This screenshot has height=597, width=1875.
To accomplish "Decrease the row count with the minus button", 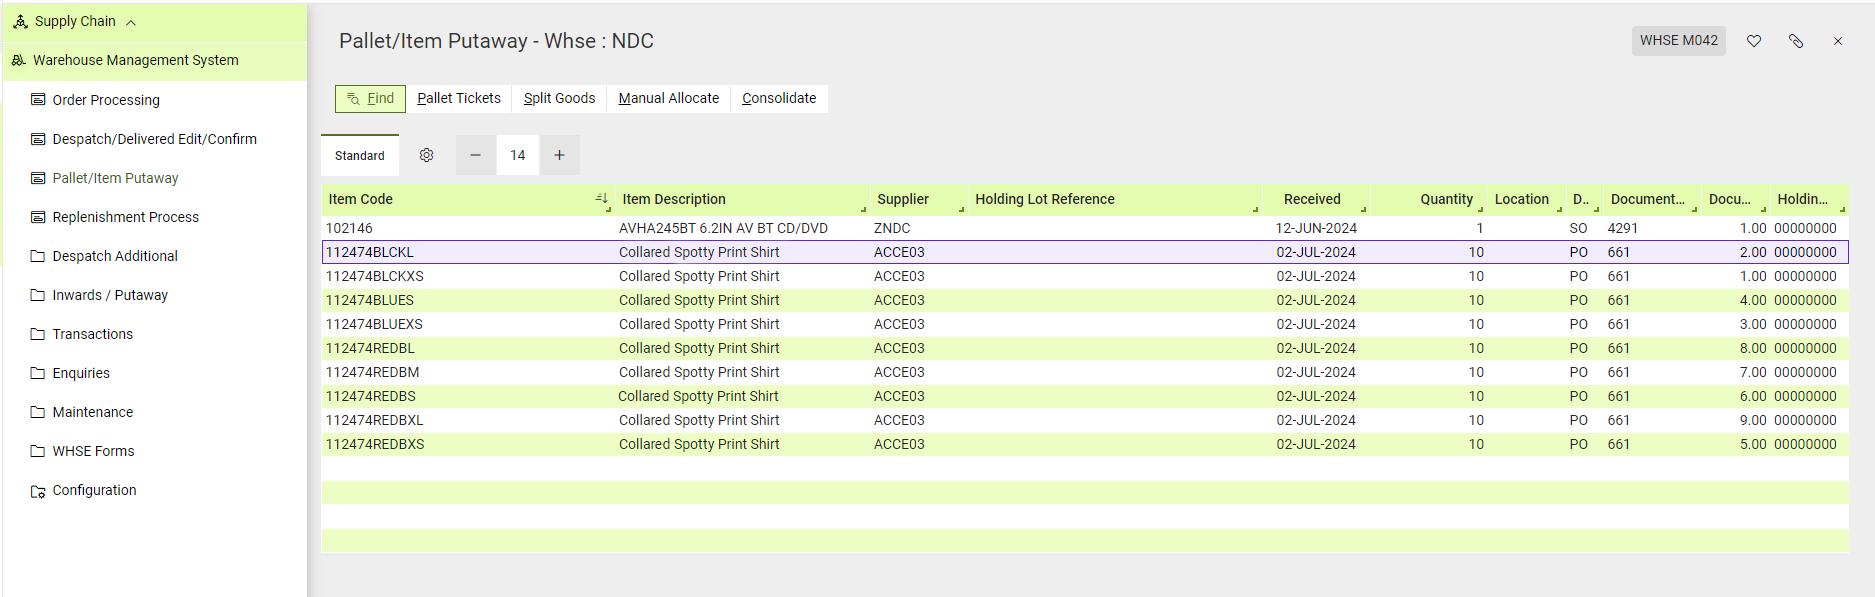I will (476, 155).
